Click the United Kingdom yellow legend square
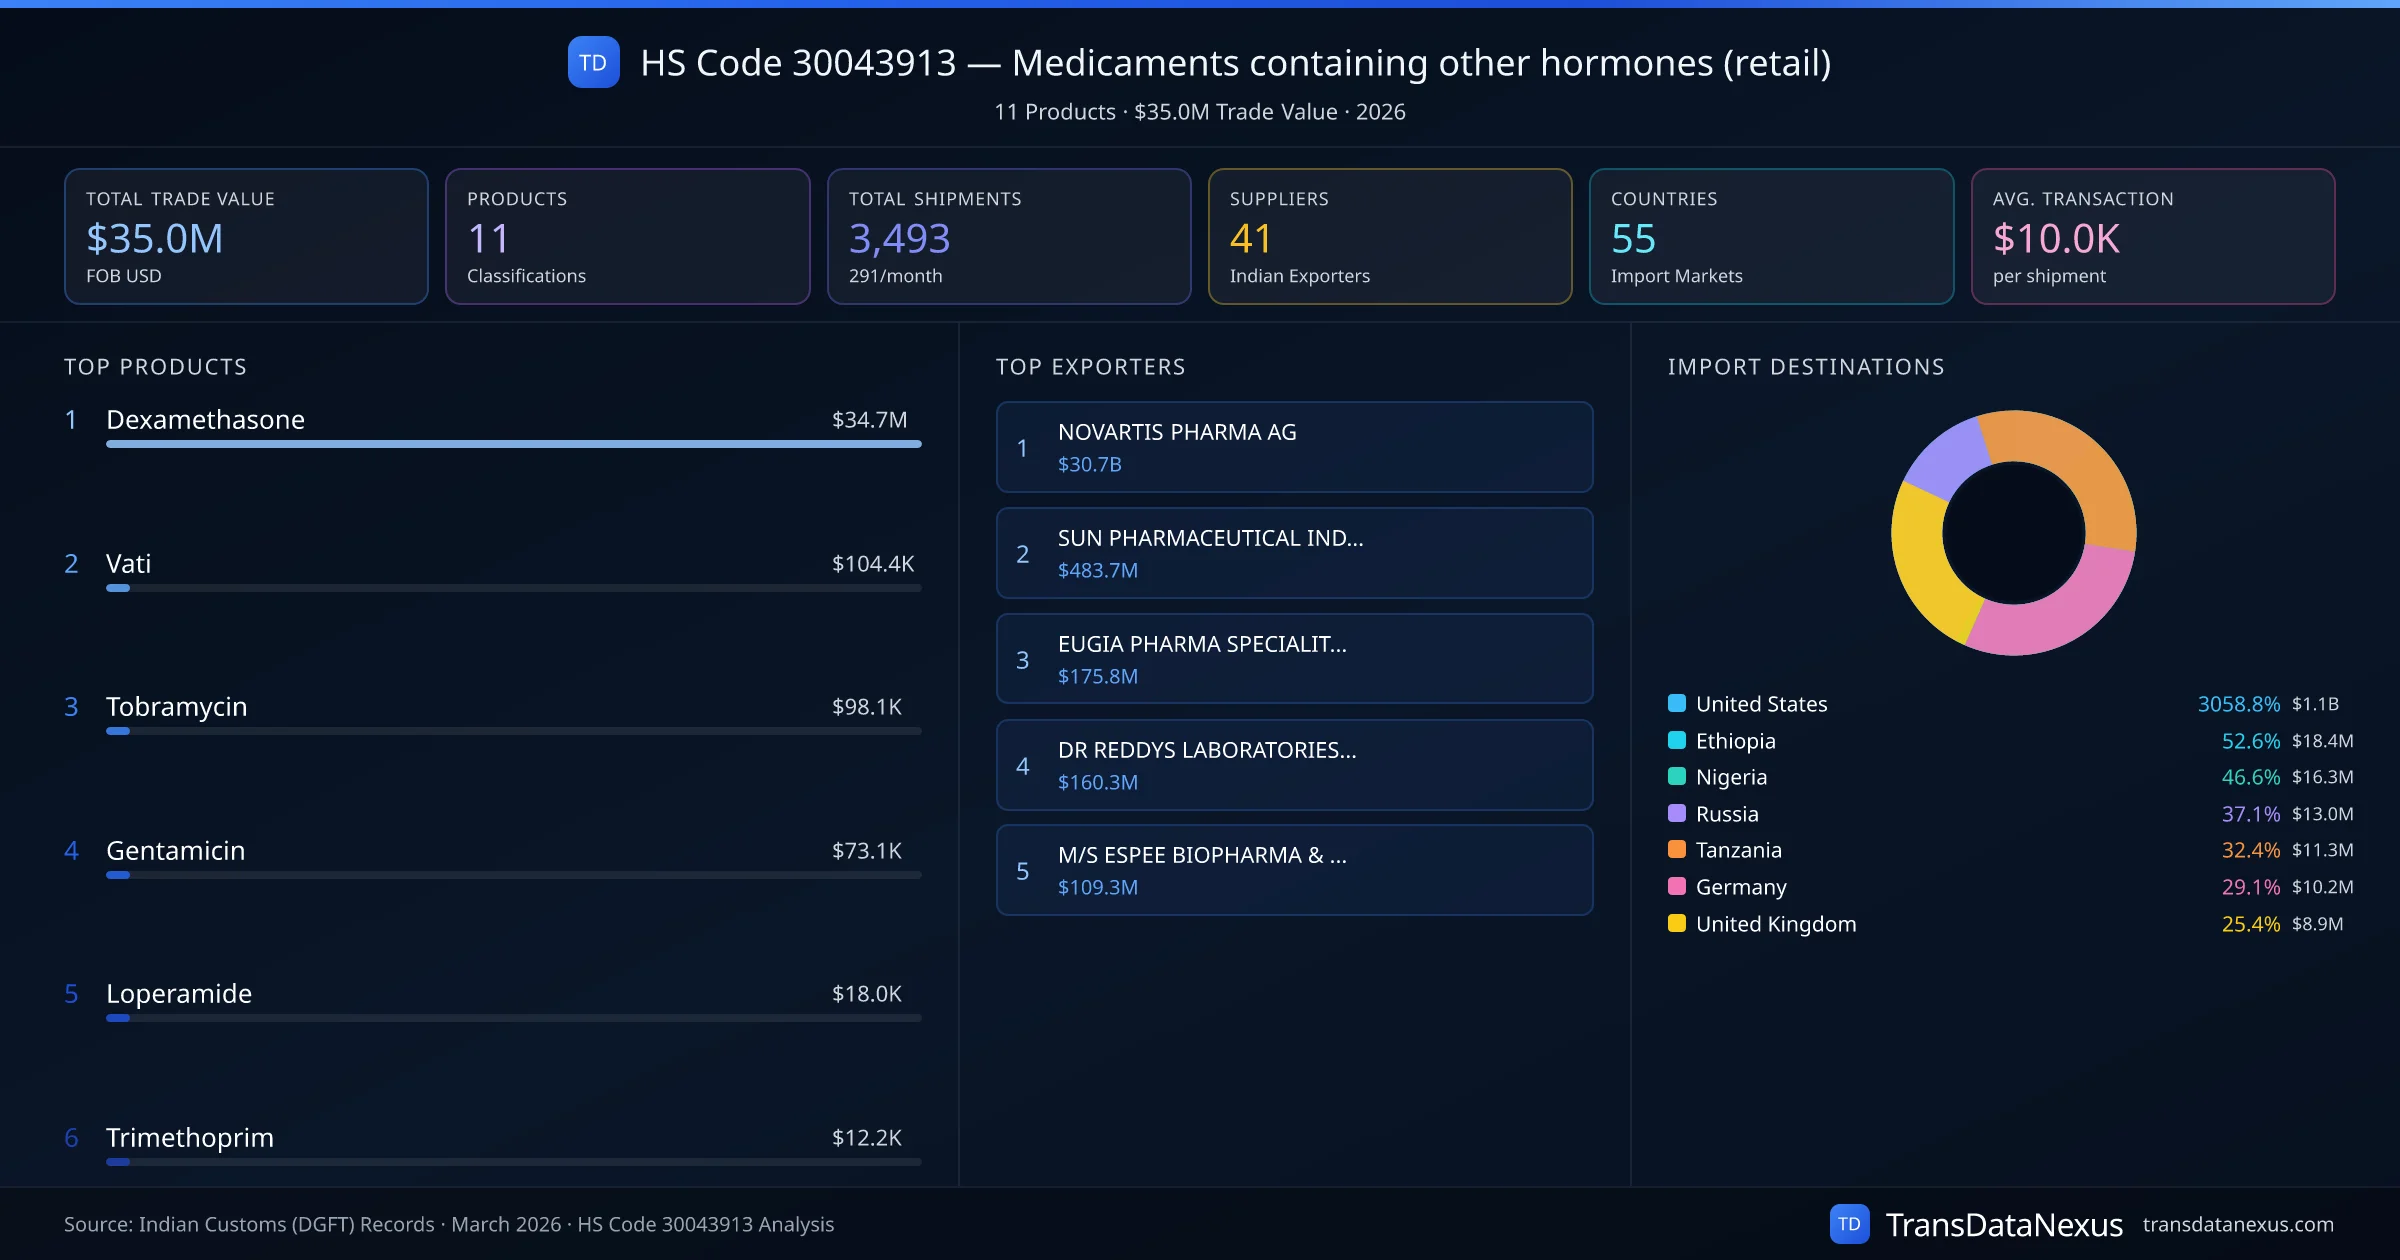 (x=1677, y=923)
